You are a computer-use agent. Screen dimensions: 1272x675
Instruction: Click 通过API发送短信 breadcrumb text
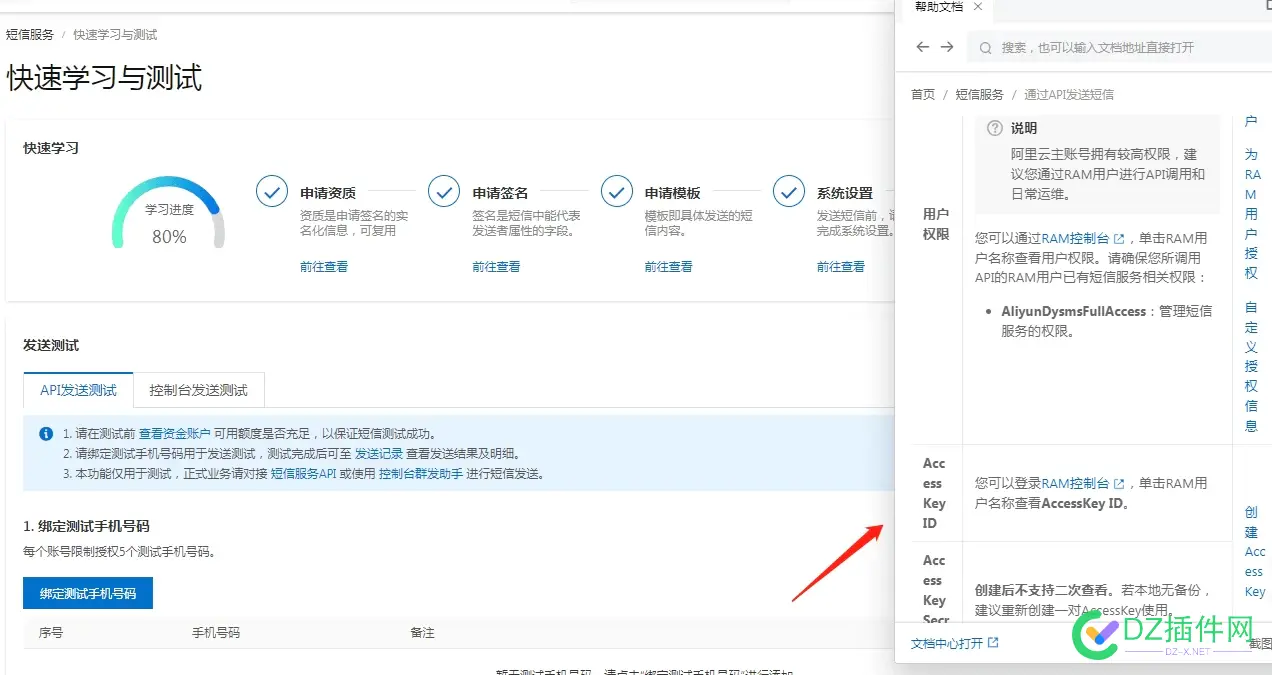1069,95
